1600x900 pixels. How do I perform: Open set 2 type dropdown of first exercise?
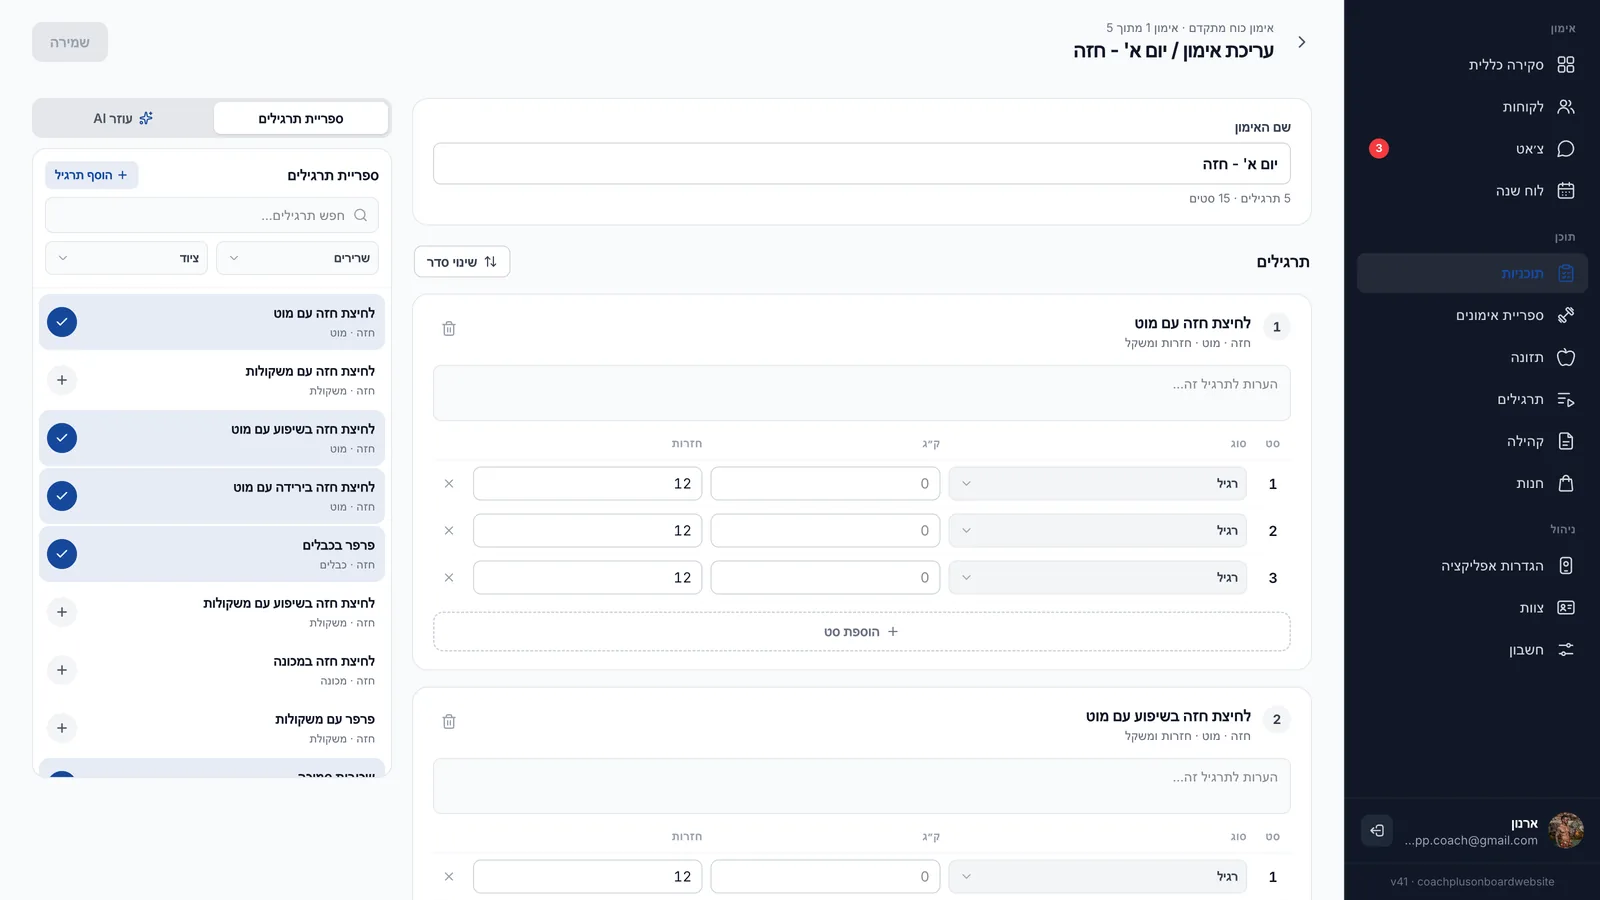[x=1097, y=531]
